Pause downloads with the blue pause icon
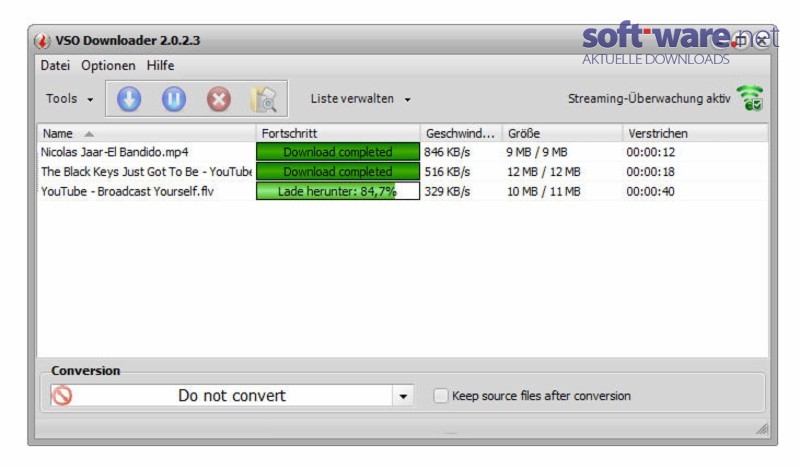This screenshot has height=469, width=800. (x=173, y=99)
